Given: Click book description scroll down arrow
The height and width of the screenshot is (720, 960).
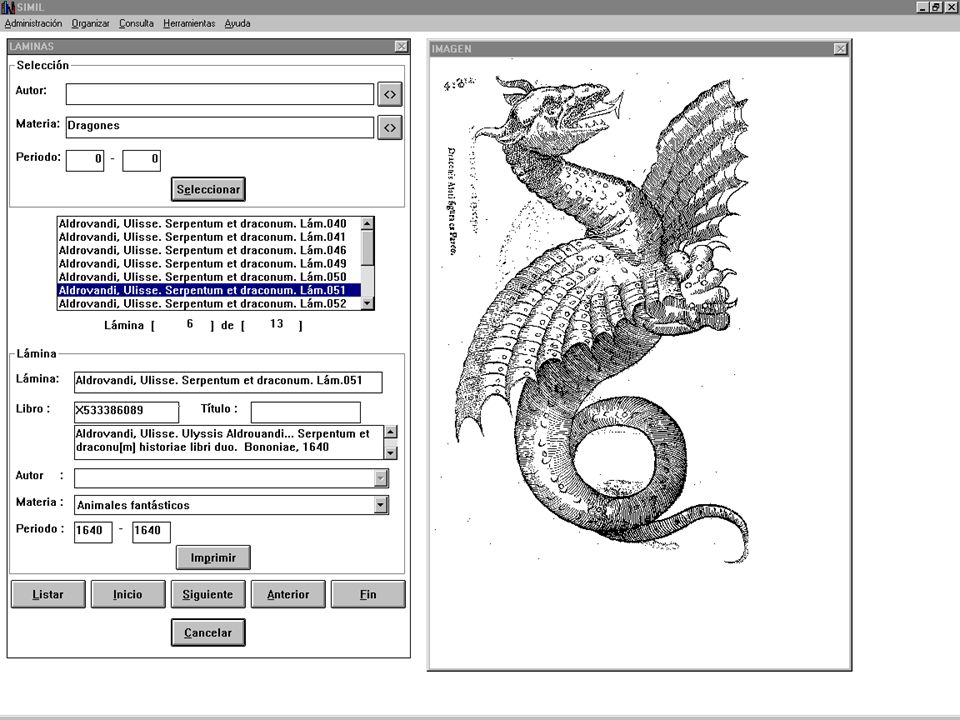Looking at the screenshot, I should [390, 452].
